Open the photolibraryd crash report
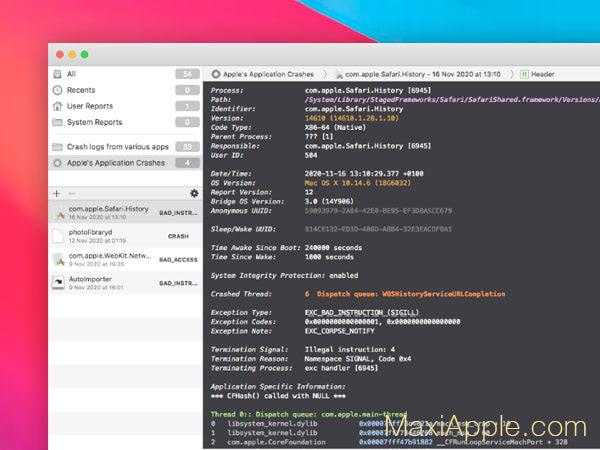Image resolution: width=600 pixels, height=450 pixels. (125, 236)
